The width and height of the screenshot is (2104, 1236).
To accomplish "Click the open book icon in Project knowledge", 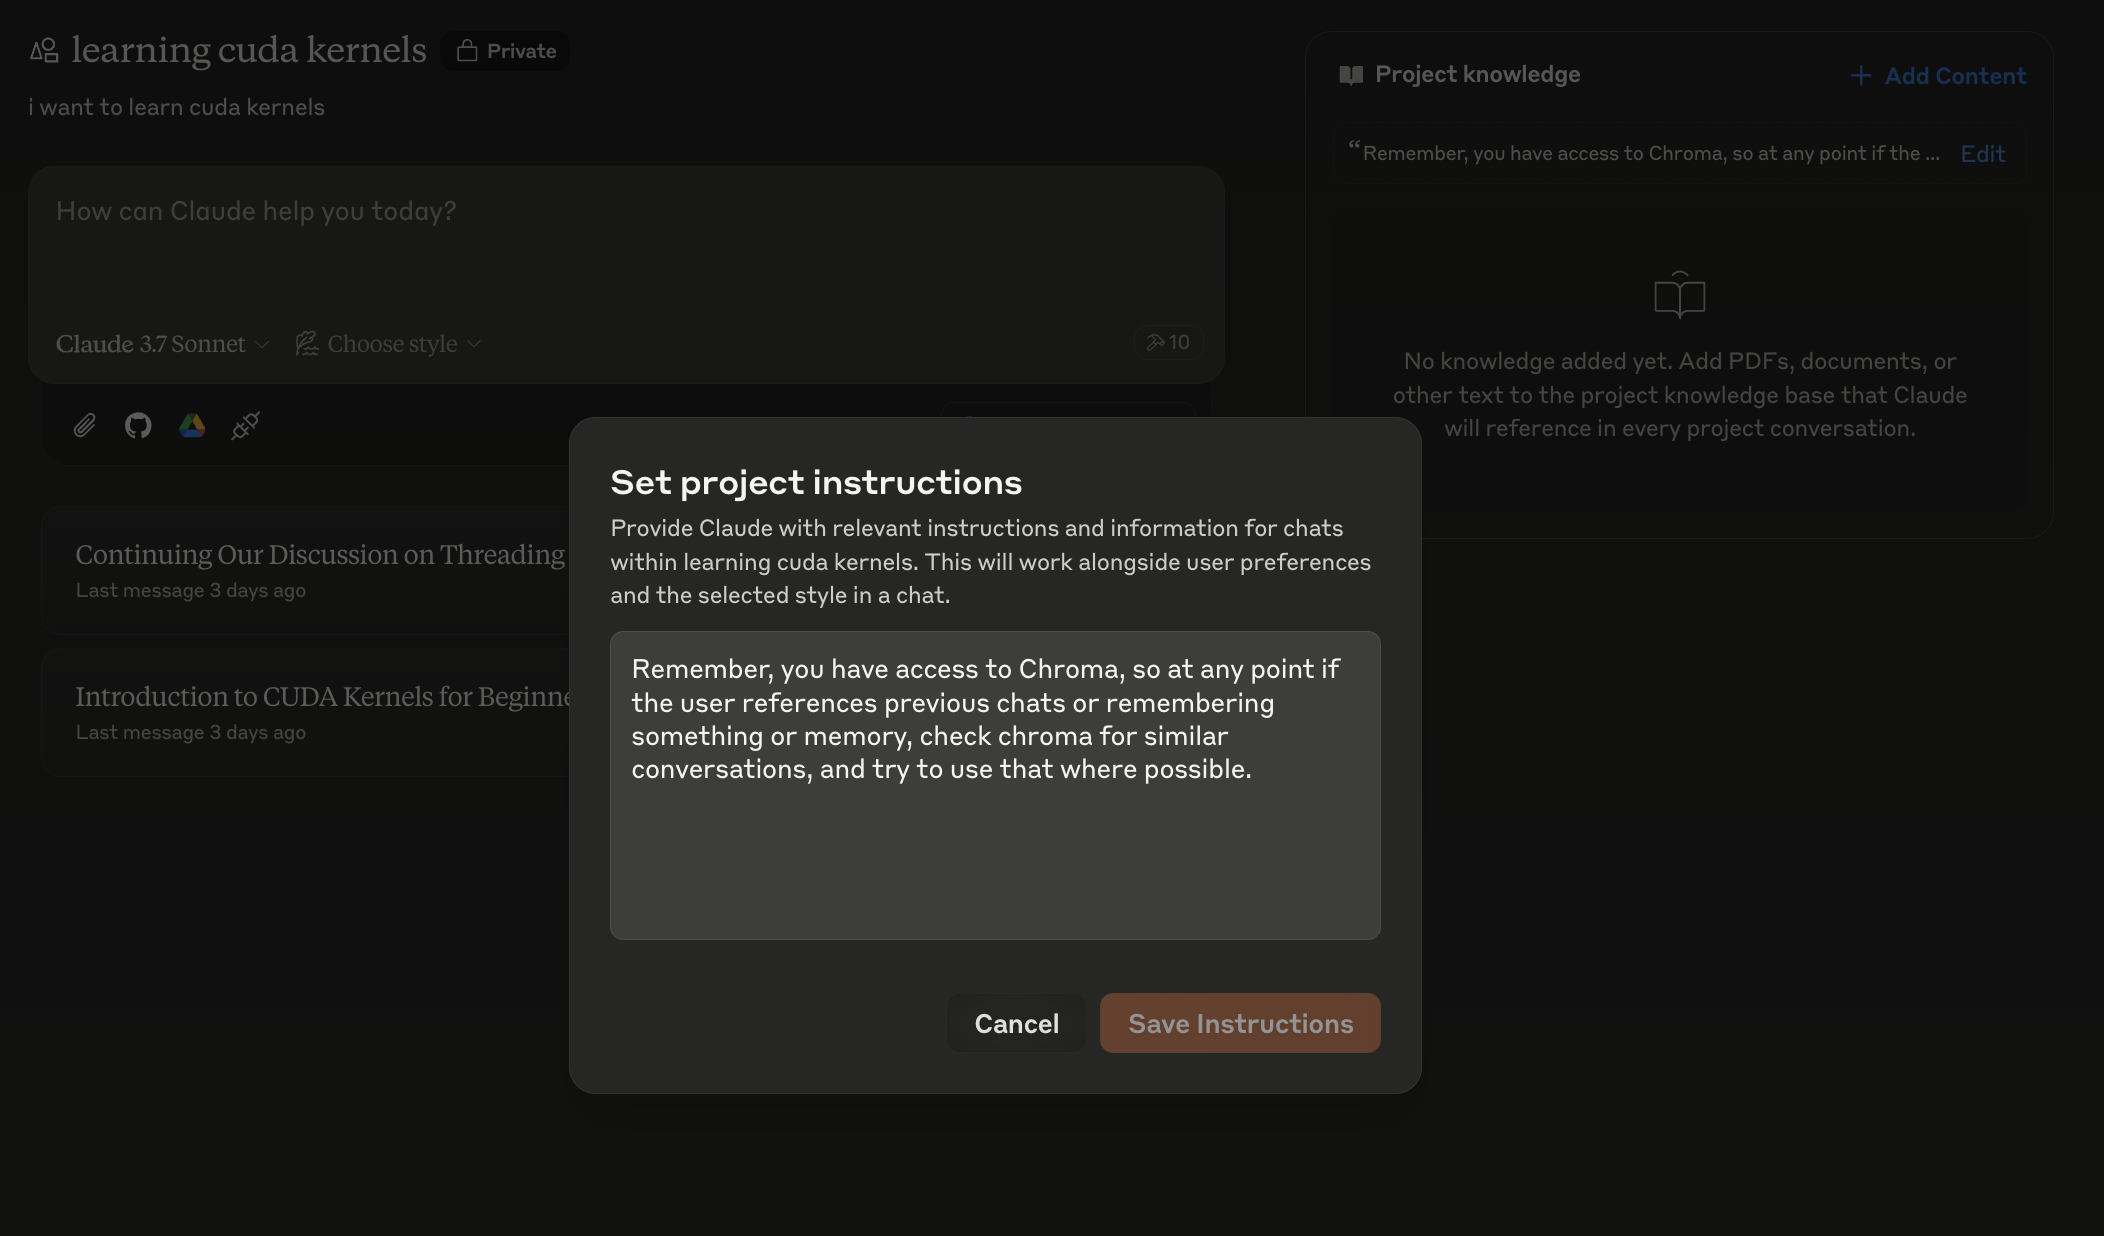I will (1679, 295).
